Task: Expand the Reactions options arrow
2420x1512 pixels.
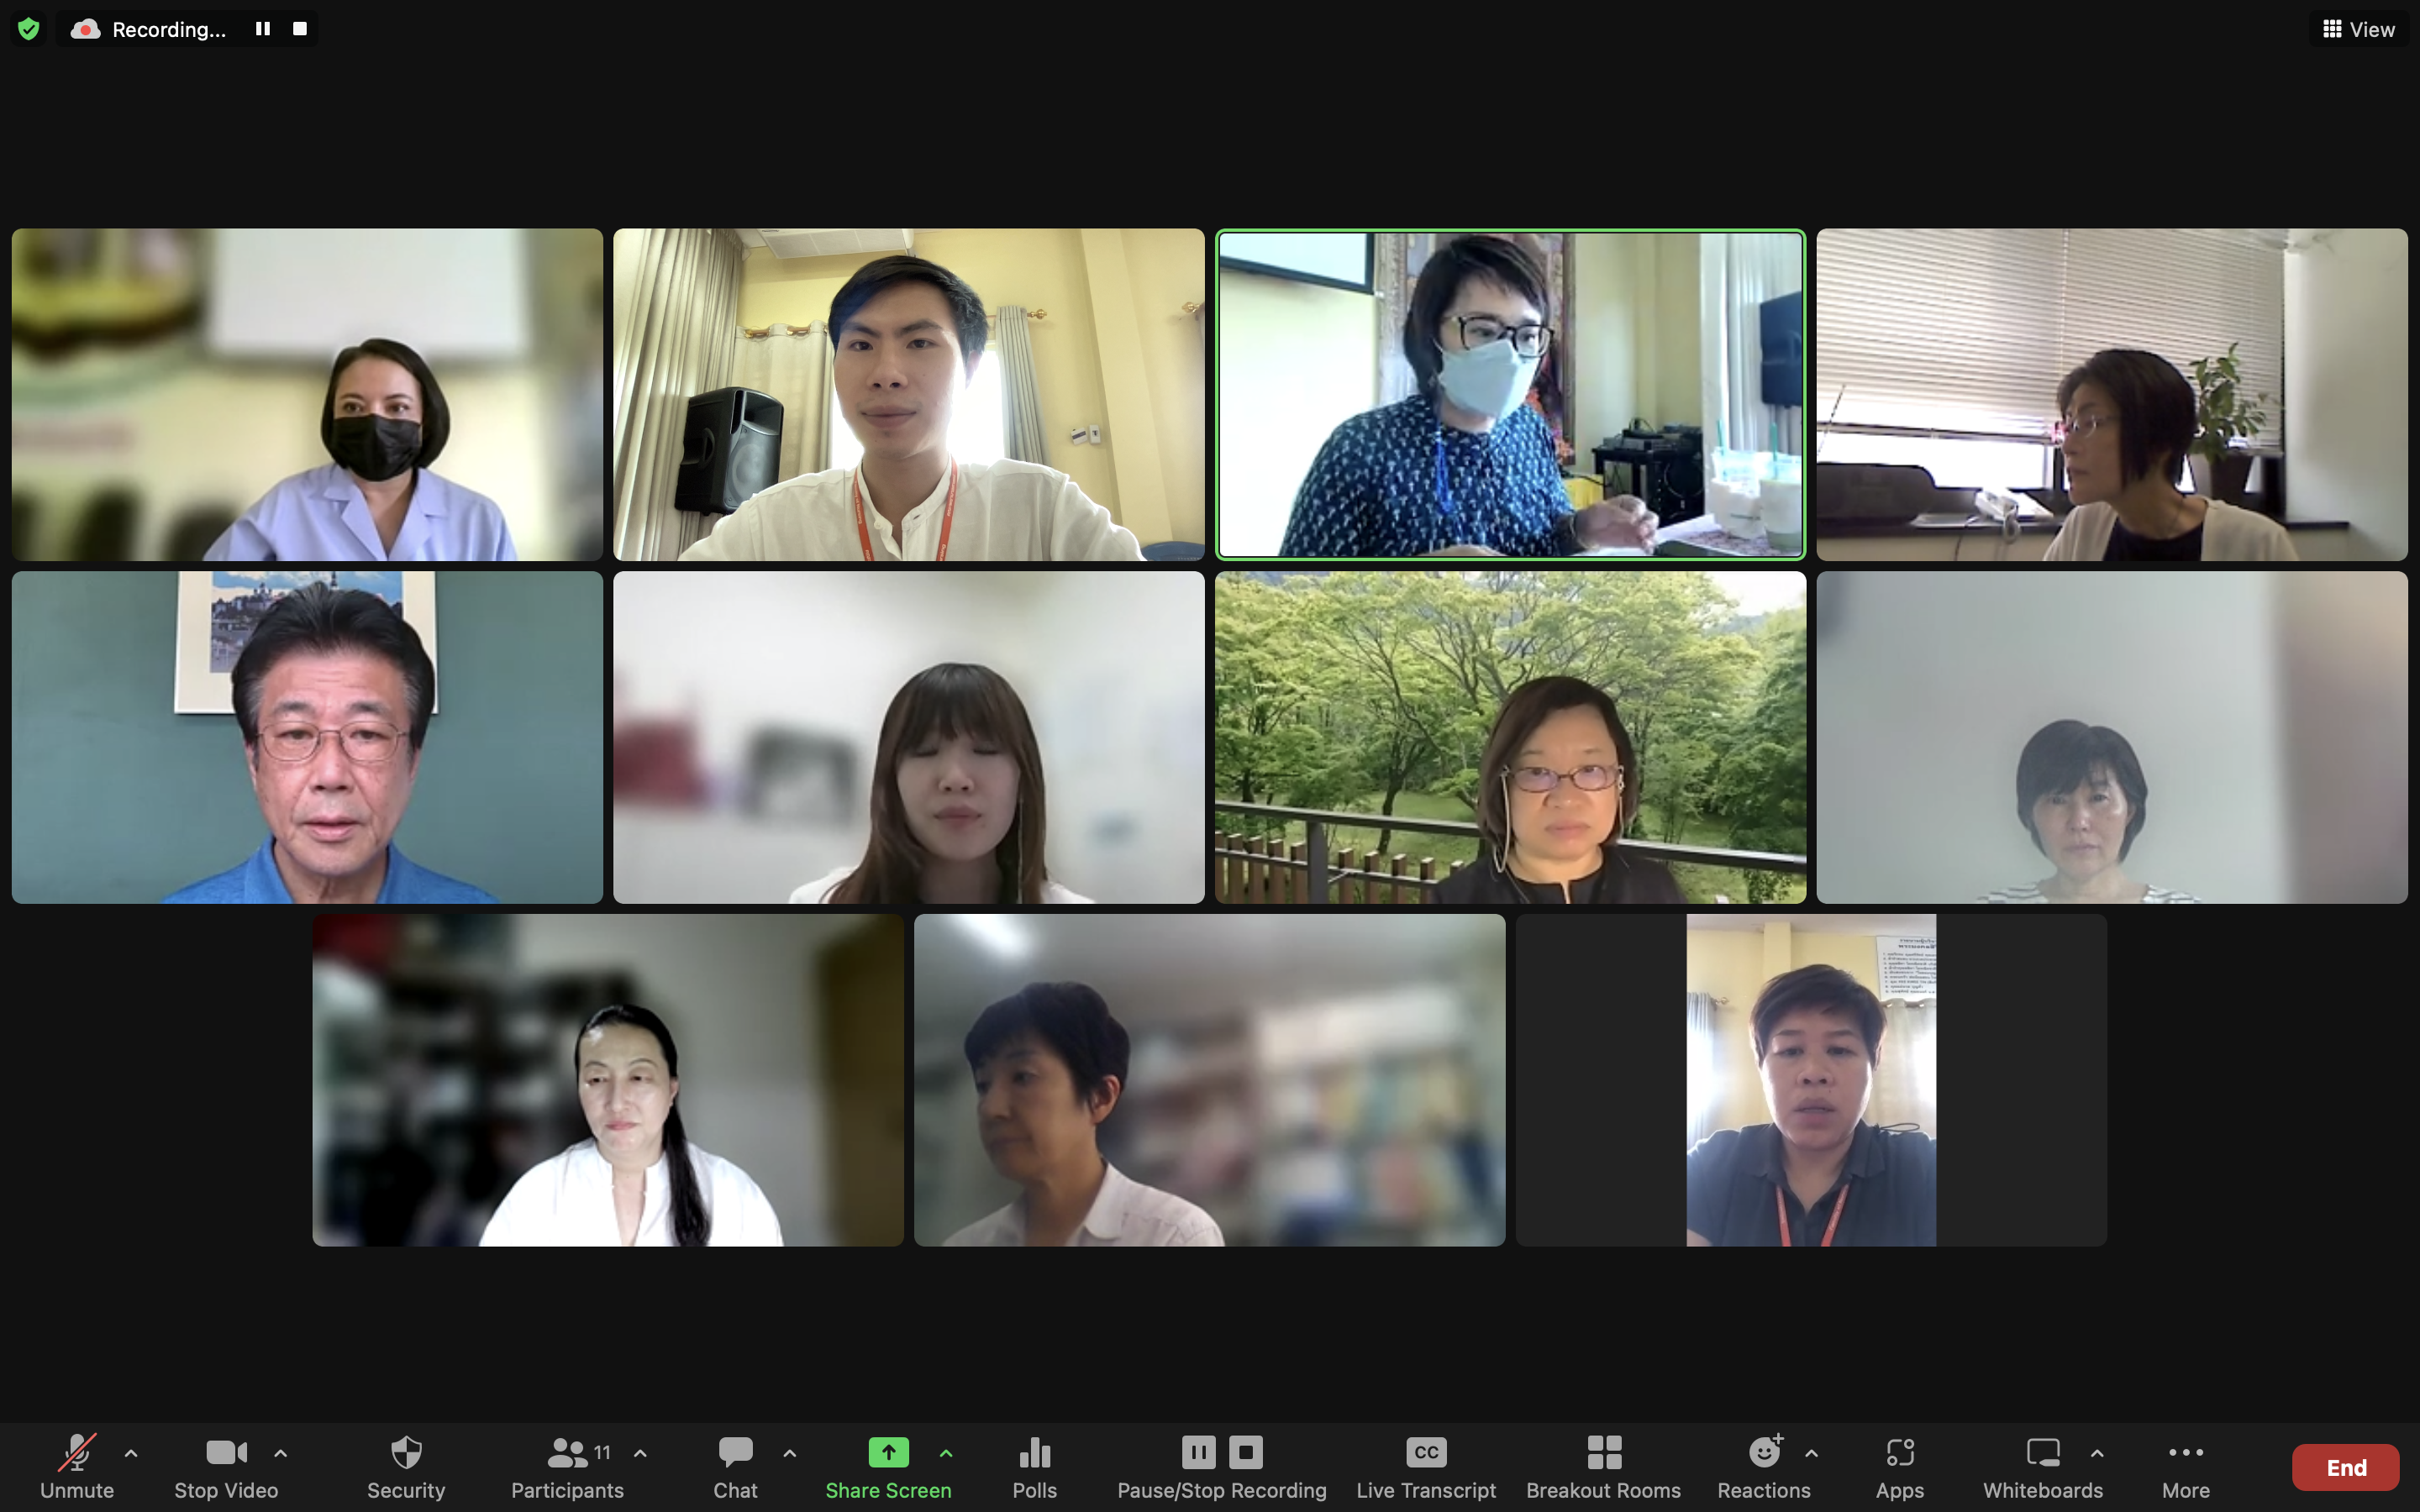Action: tap(1812, 1453)
